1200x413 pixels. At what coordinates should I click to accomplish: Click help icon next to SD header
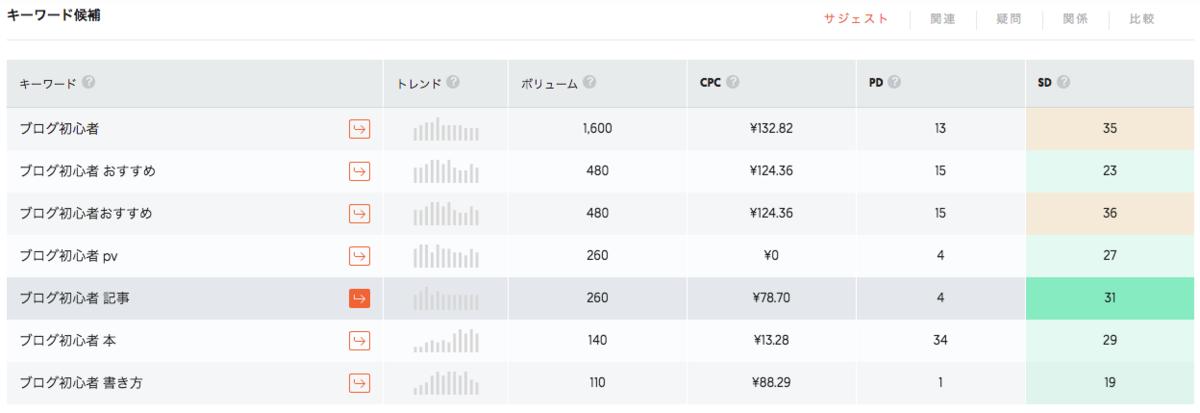(1063, 83)
